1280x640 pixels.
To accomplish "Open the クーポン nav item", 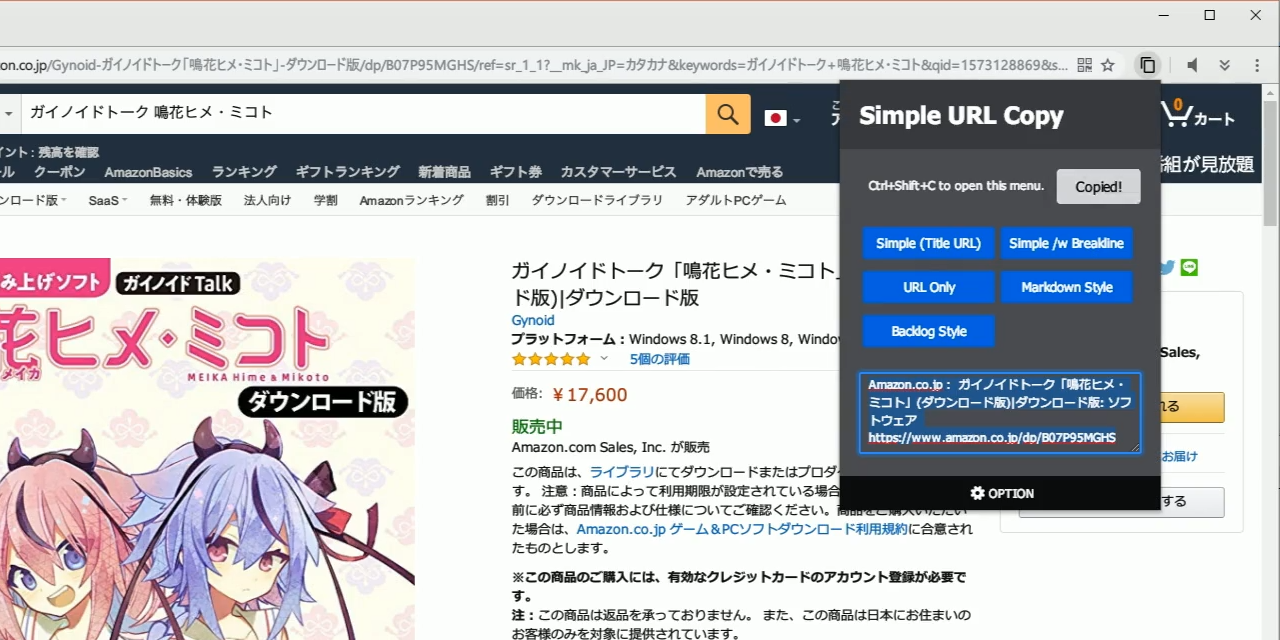I will (60, 172).
